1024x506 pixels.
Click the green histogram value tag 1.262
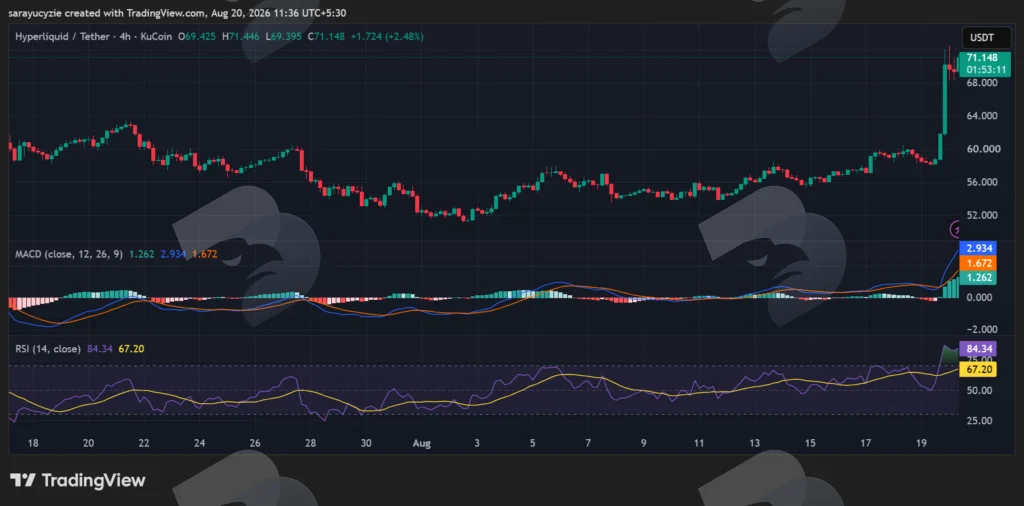(x=978, y=277)
